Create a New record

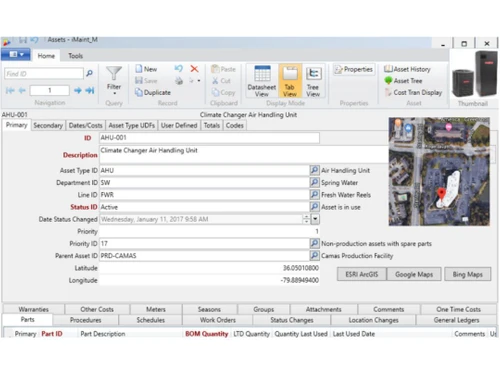pos(146,69)
